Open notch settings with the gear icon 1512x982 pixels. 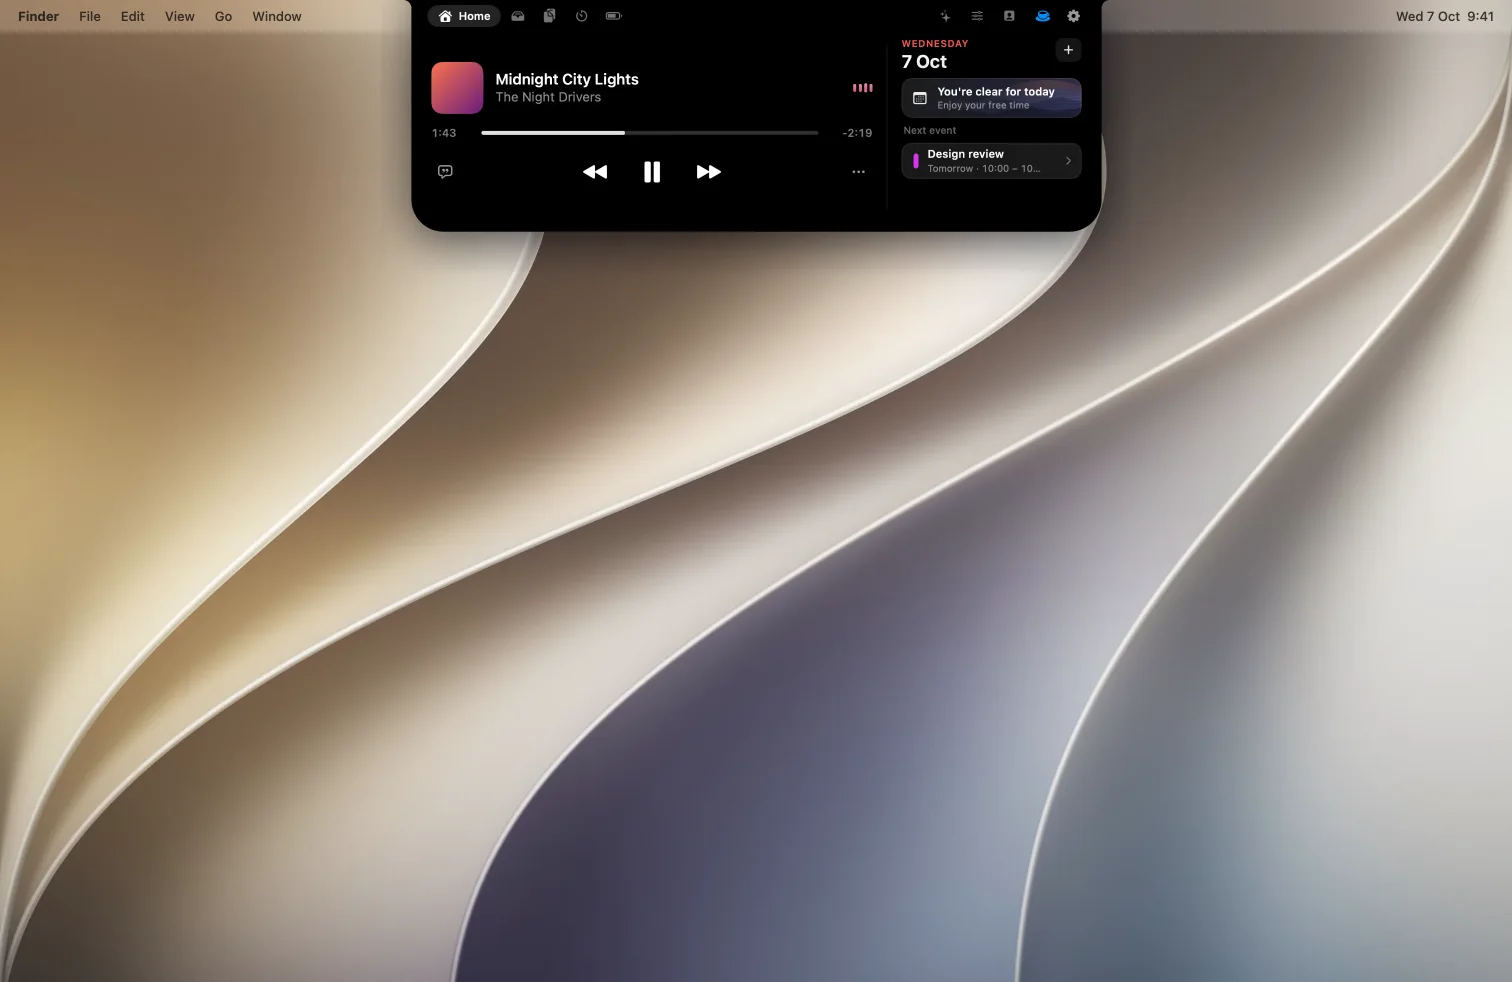1074,16
